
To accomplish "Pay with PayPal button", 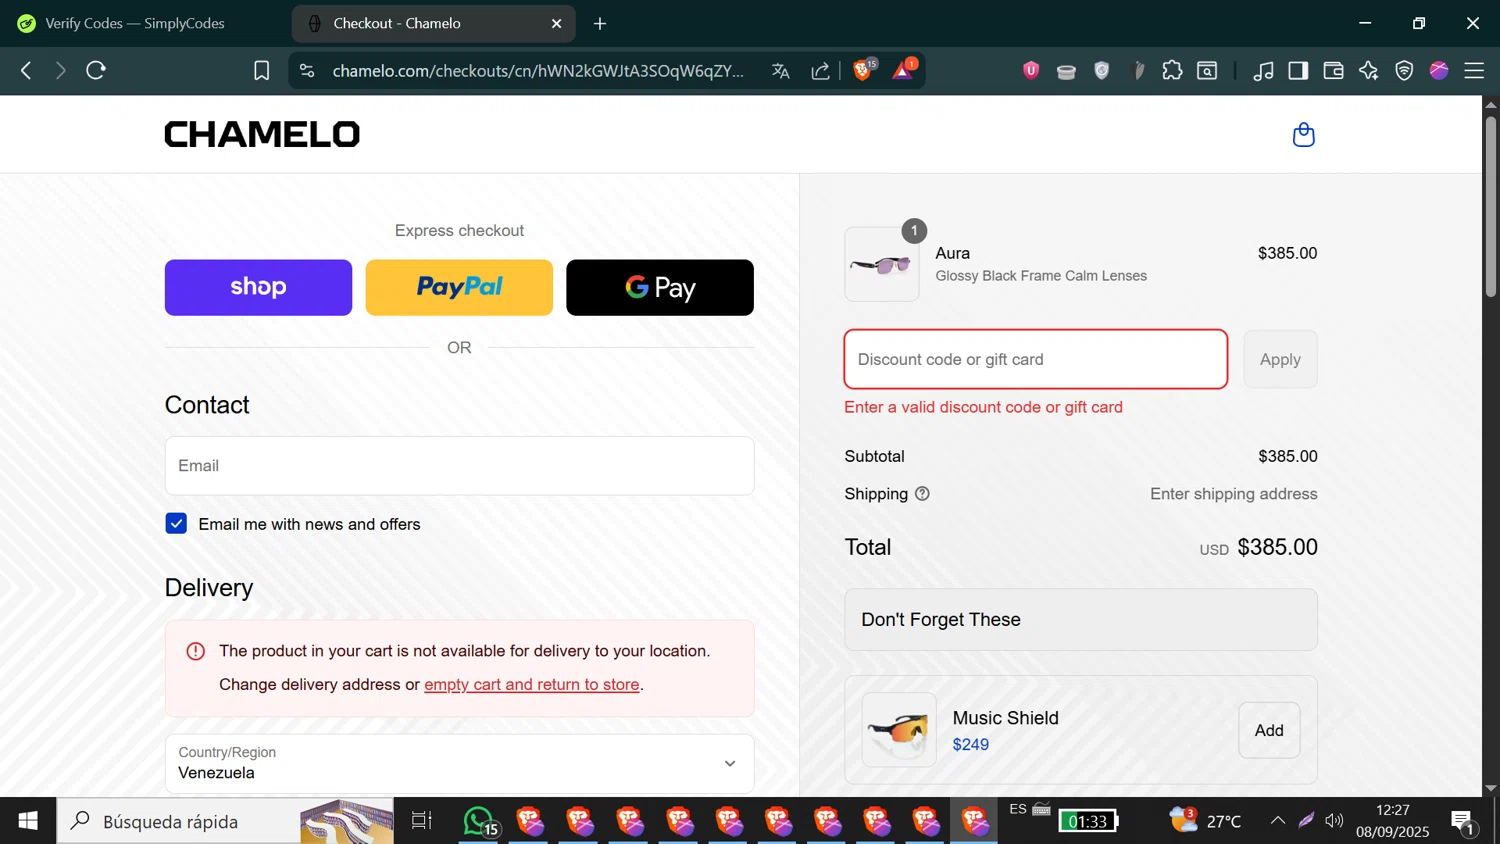I will [459, 288].
